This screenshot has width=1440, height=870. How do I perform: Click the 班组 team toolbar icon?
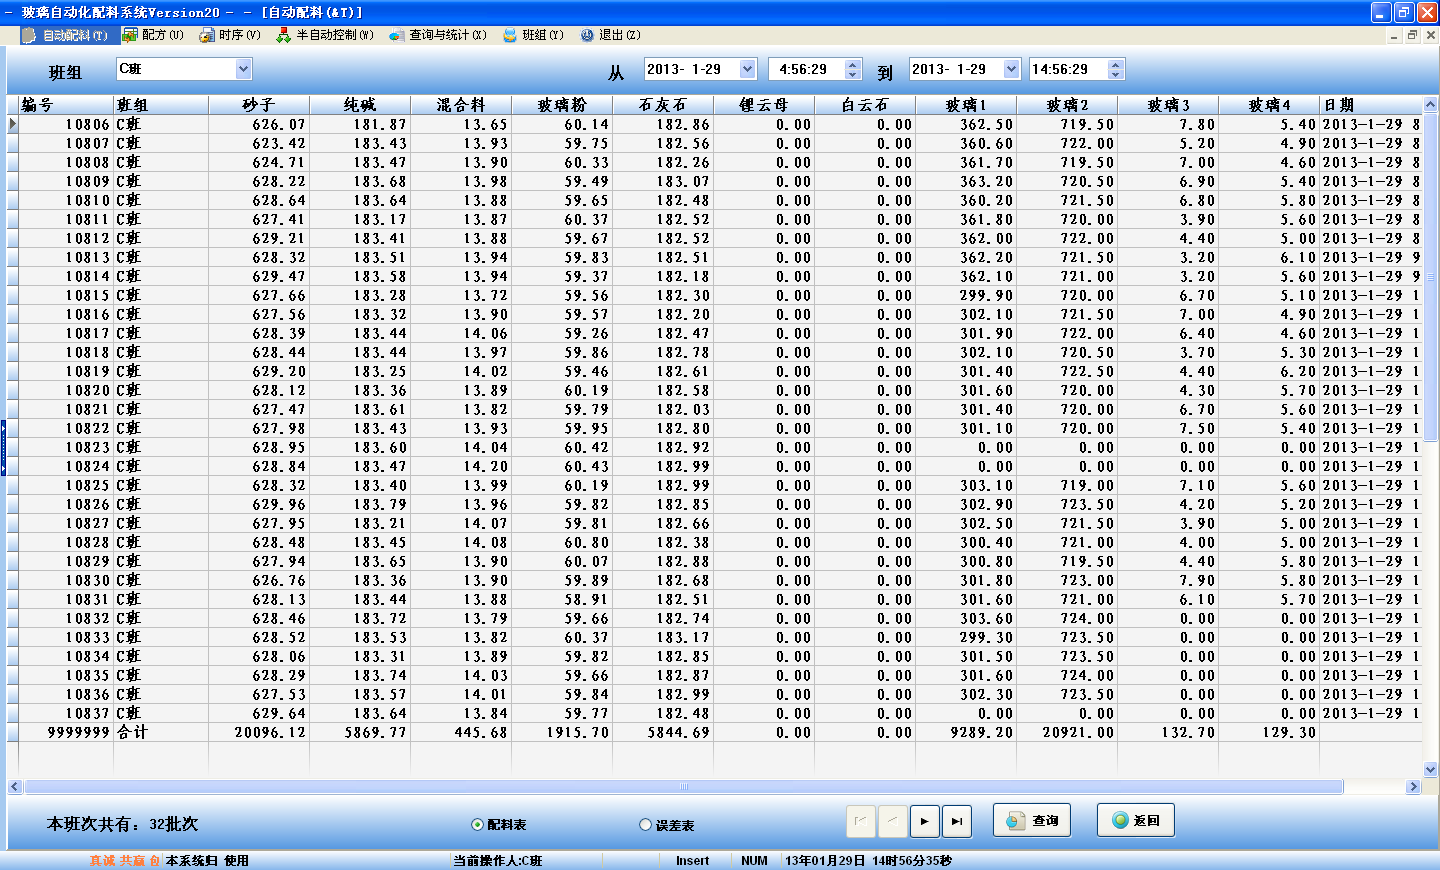pos(510,35)
